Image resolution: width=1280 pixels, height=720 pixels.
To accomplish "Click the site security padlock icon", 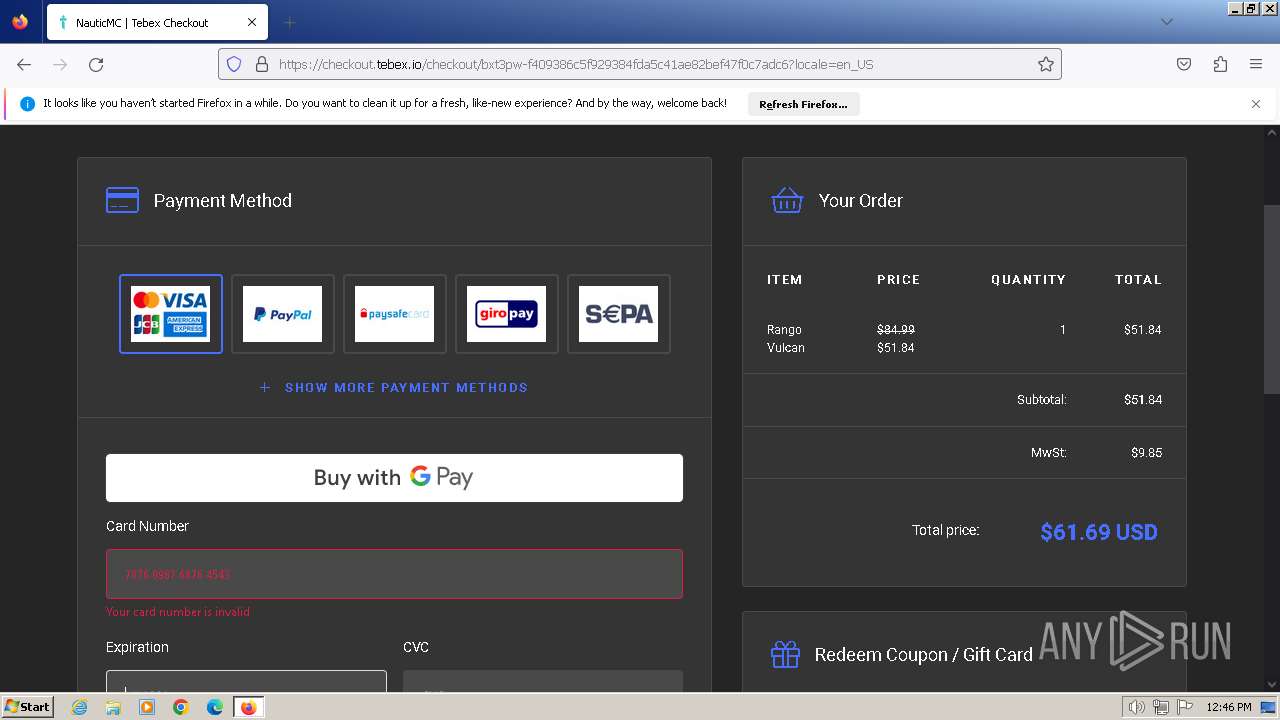I will click(262, 64).
